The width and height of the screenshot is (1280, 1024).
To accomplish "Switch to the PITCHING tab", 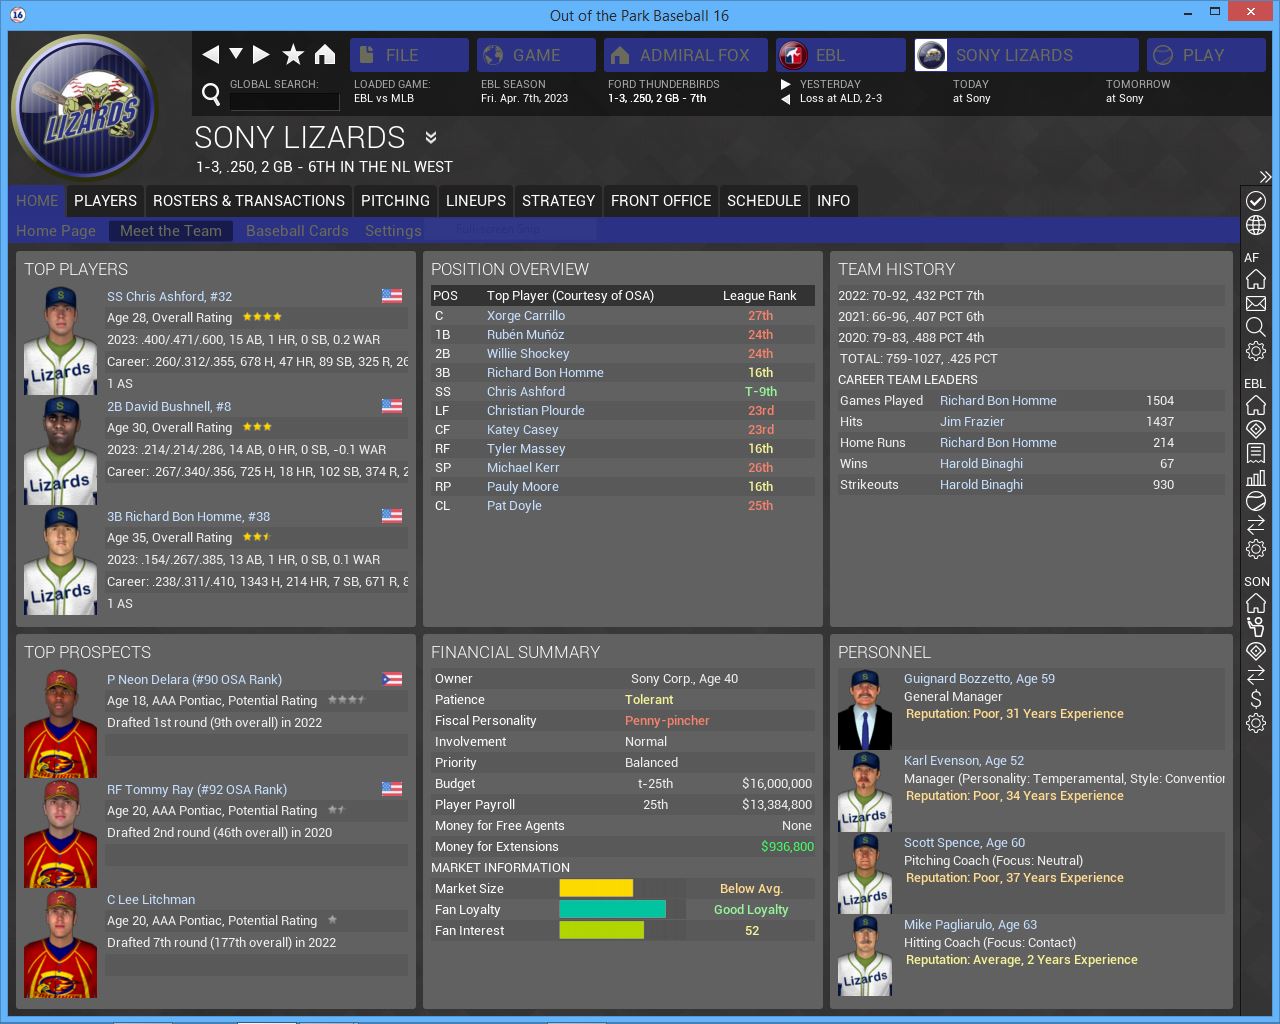I will (395, 201).
